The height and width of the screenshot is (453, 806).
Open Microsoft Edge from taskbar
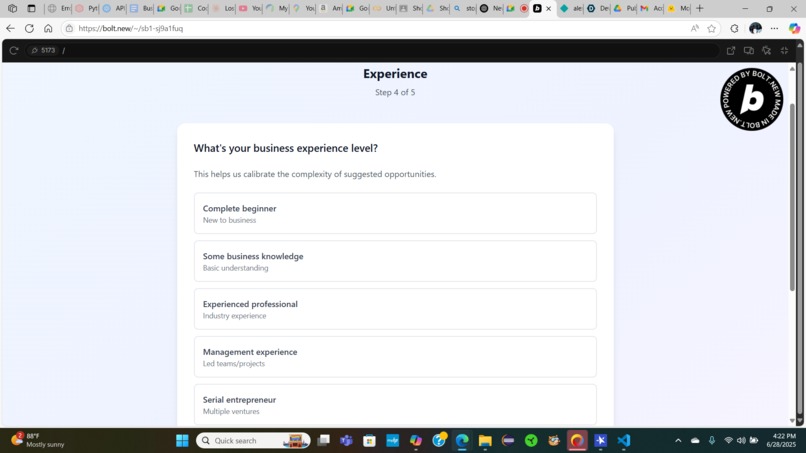[462, 441]
